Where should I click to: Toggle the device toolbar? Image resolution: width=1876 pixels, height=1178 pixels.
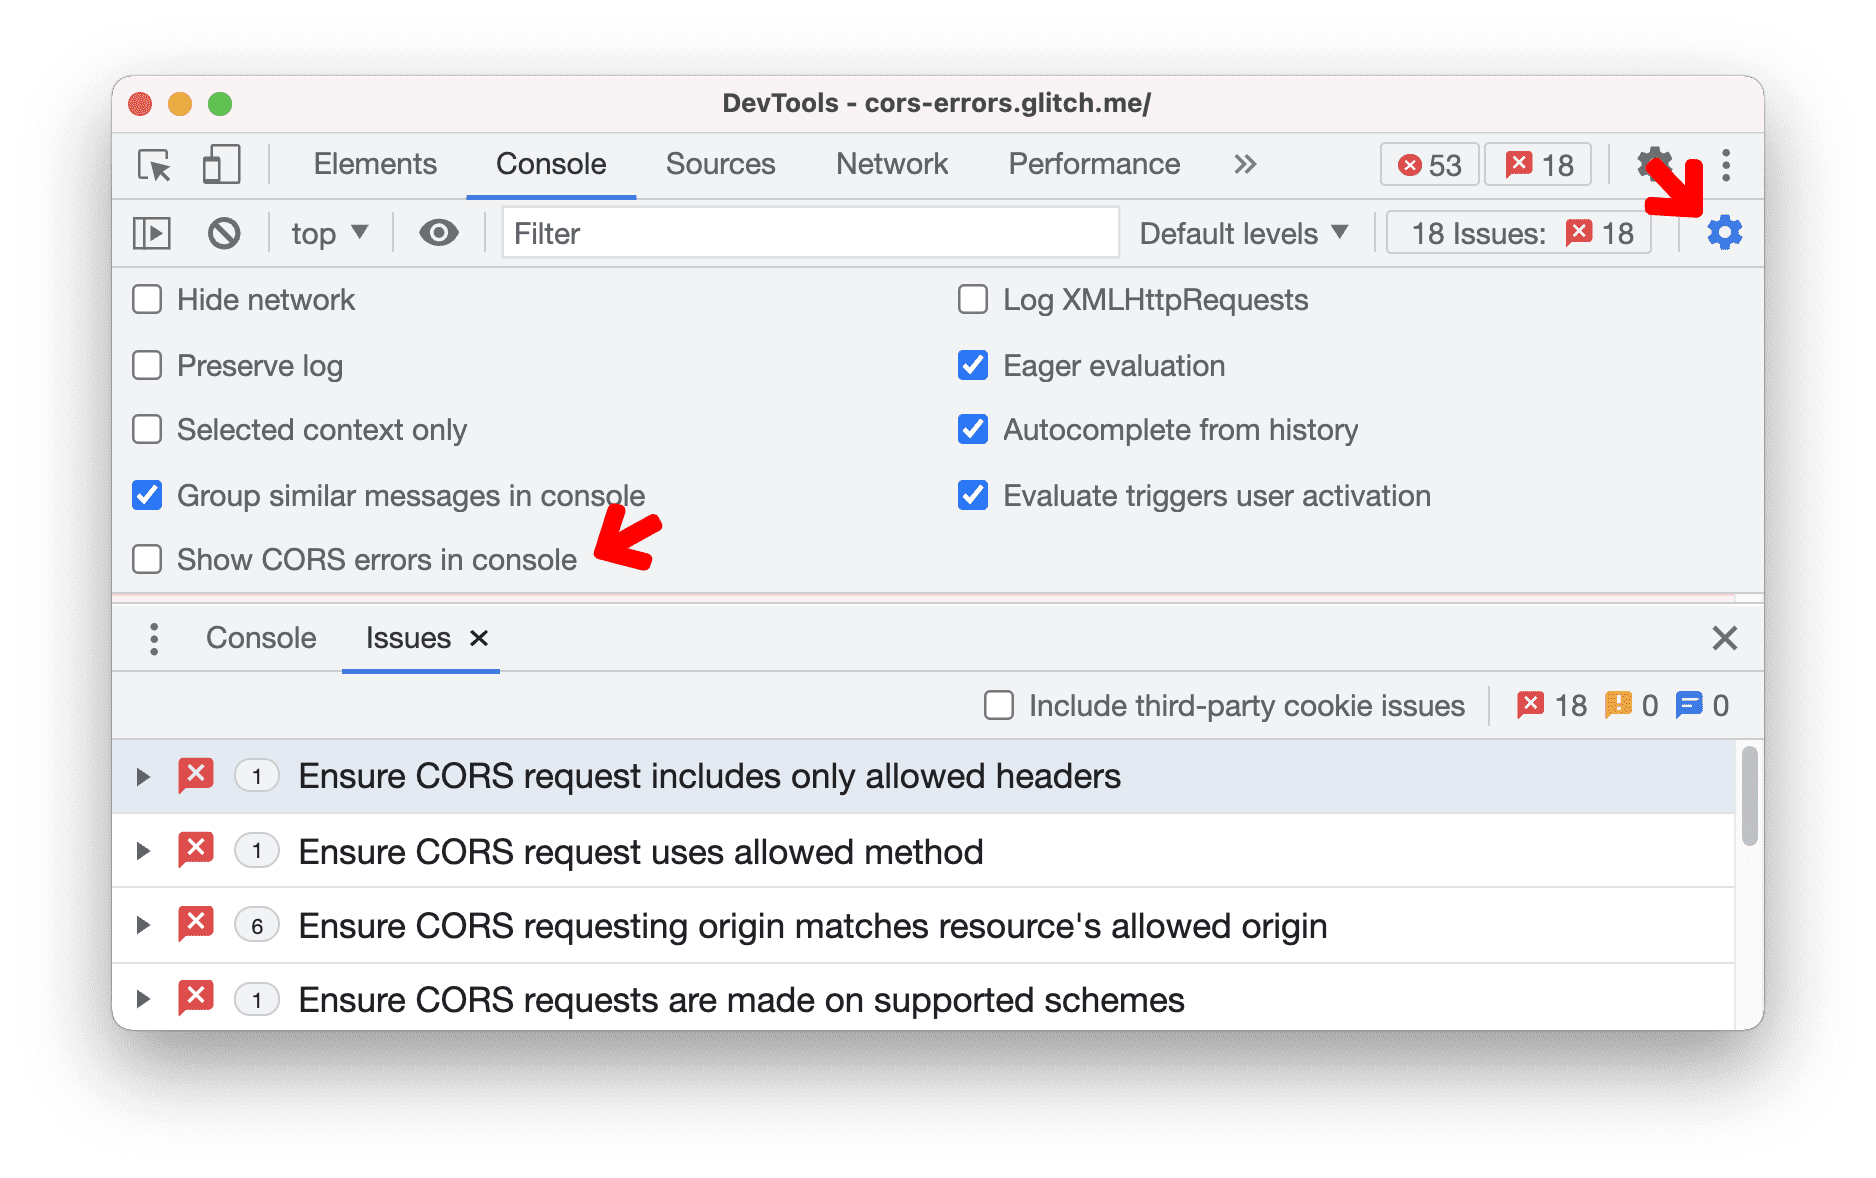click(x=222, y=165)
